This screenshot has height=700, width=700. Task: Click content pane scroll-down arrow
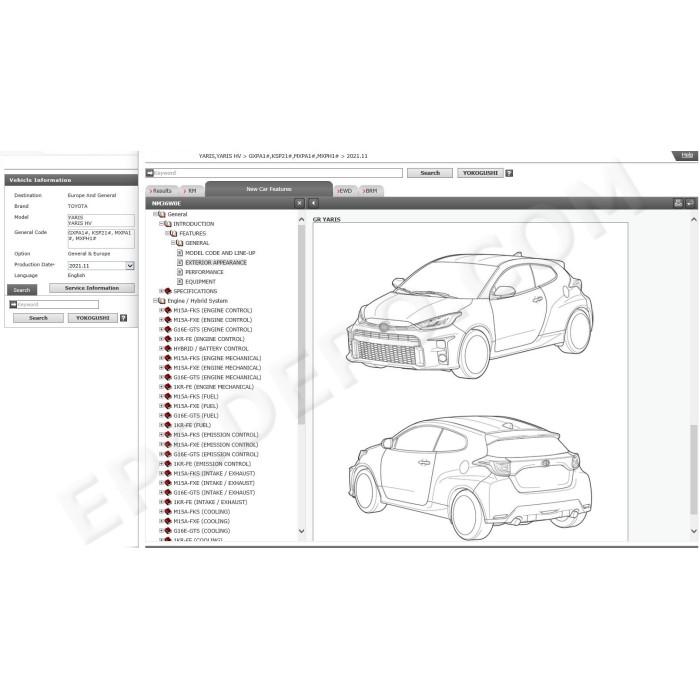point(694,531)
